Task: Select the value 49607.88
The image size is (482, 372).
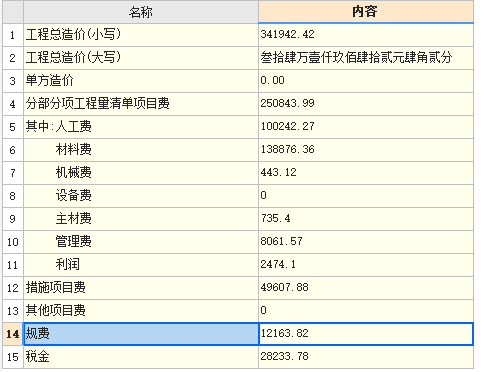Action: point(366,288)
